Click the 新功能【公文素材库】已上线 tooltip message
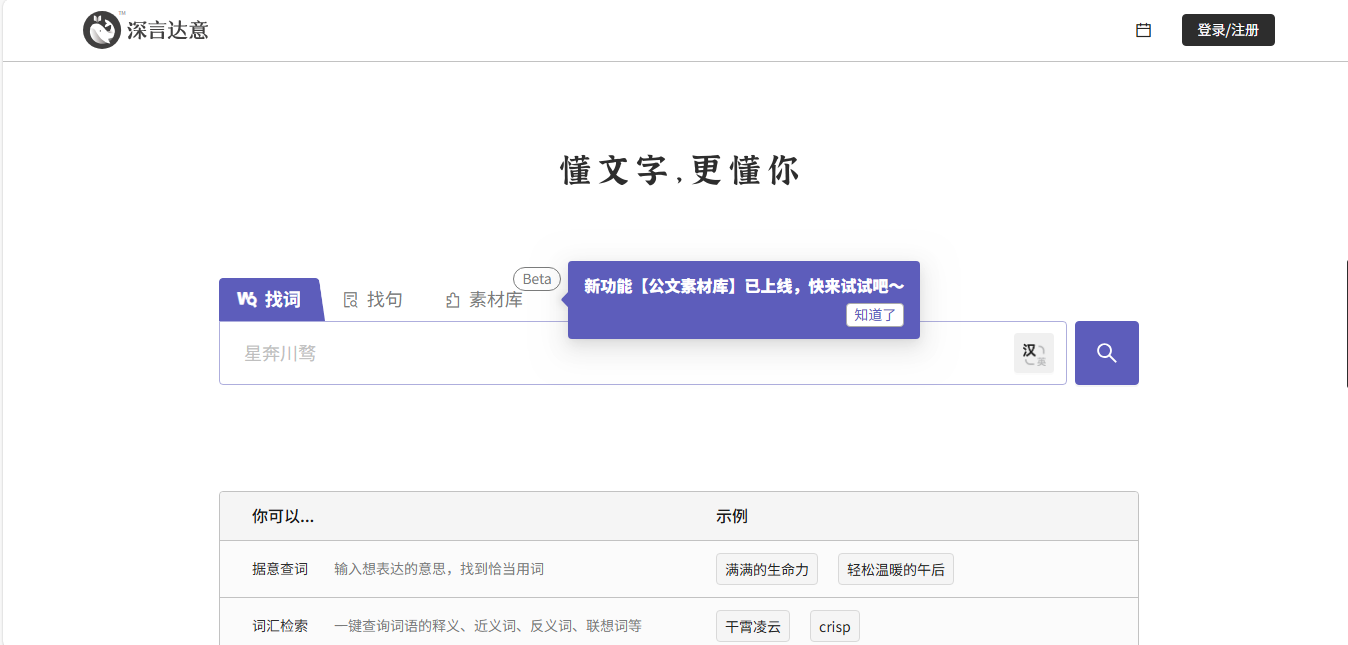 pos(744,286)
